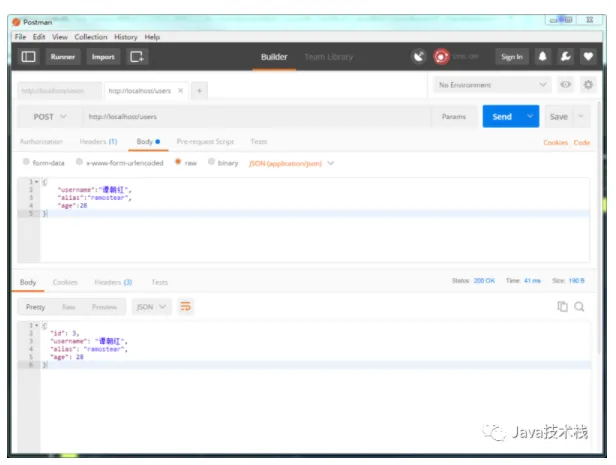Collapse request body line 1 fold arrow
616x465 pixels.
[x=37, y=182]
